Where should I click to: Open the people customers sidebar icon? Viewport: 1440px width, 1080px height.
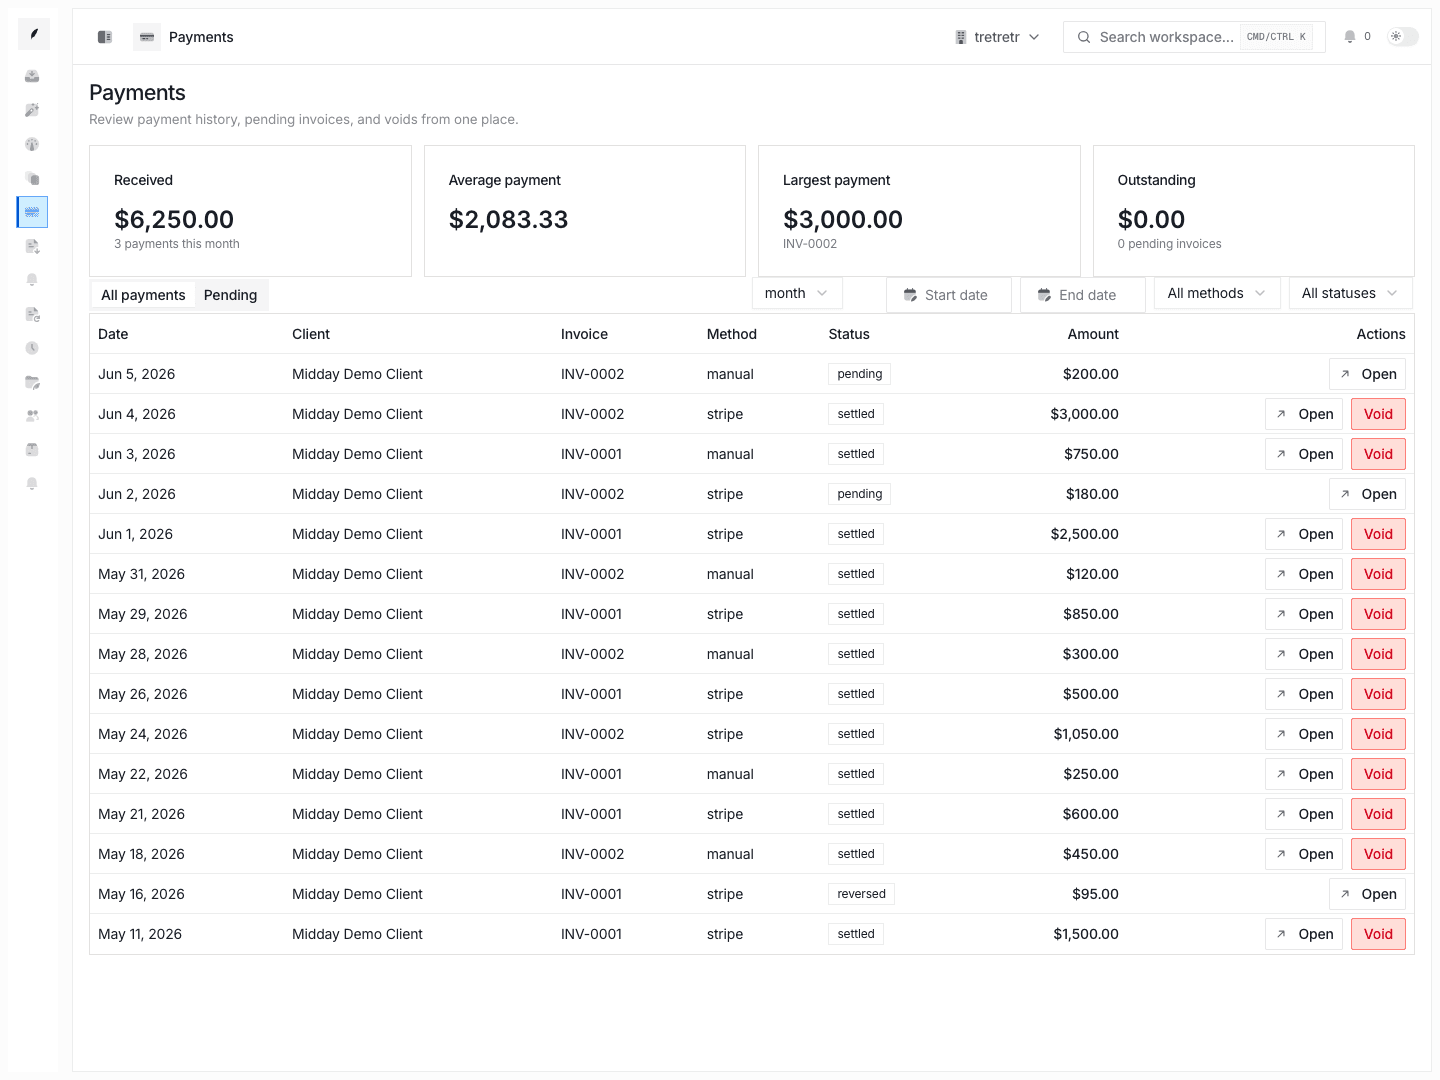pos(32,416)
